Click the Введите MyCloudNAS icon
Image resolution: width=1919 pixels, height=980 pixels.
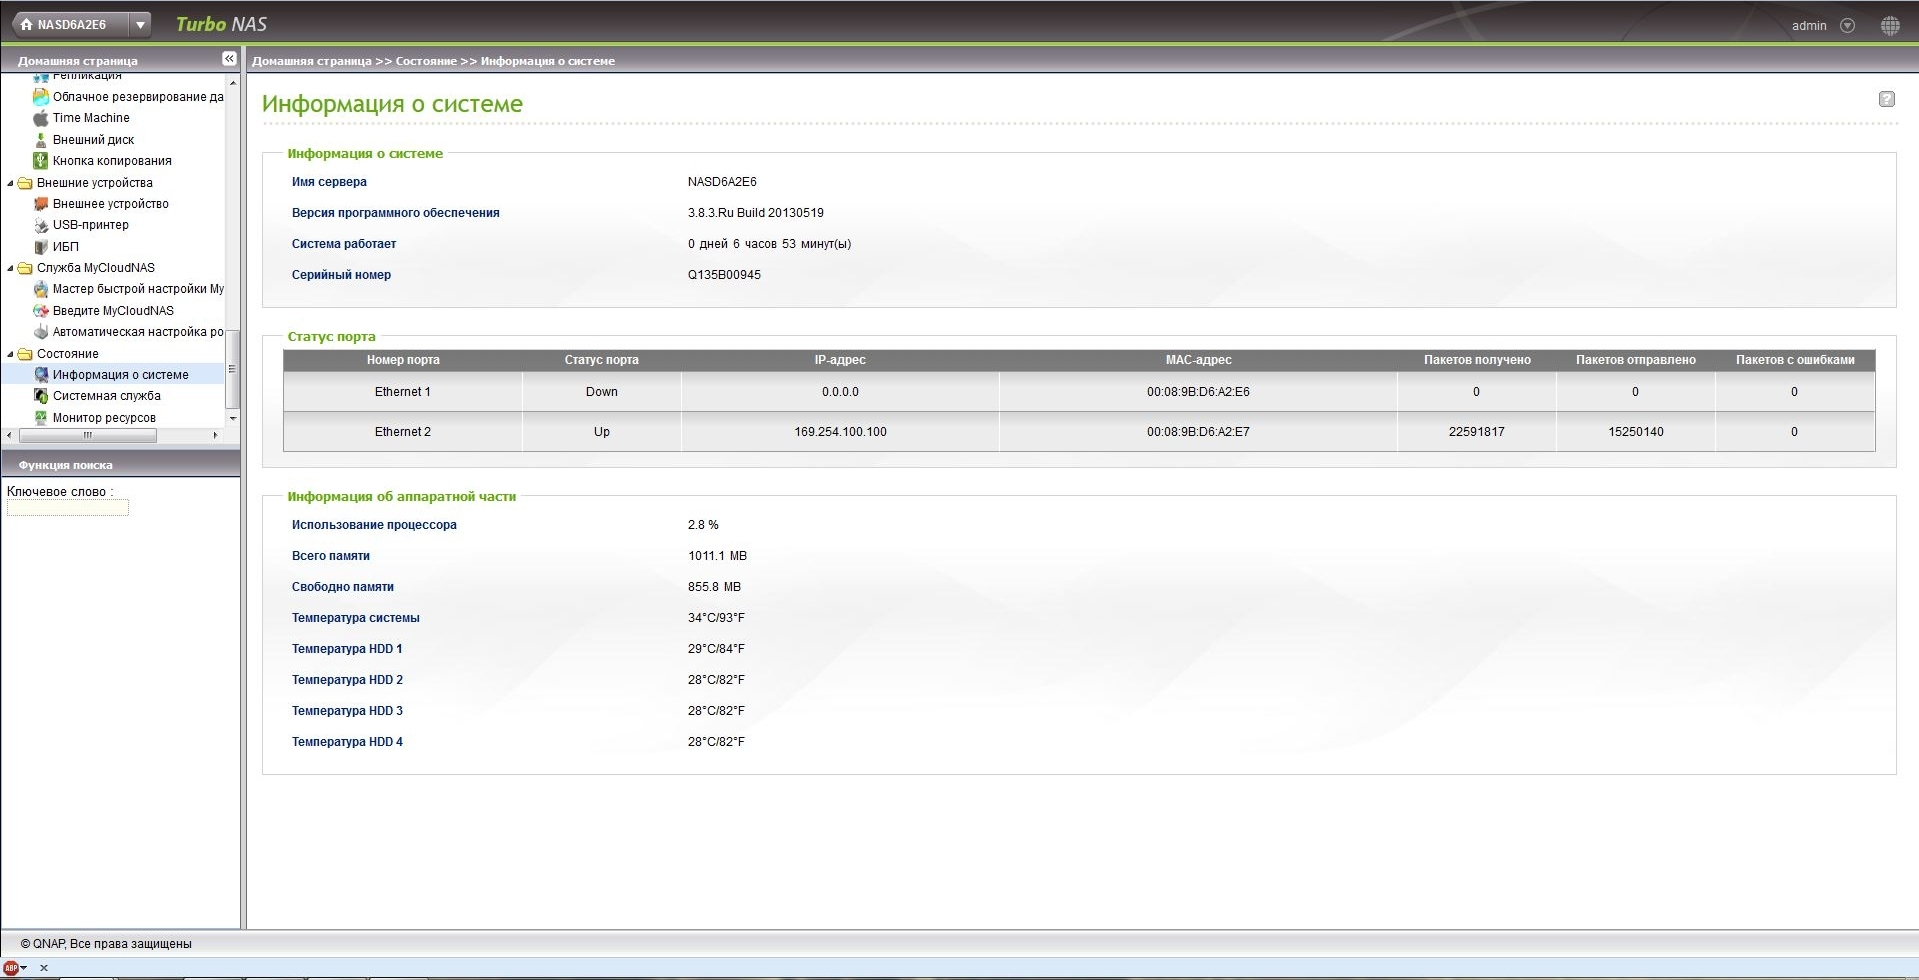point(41,311)
